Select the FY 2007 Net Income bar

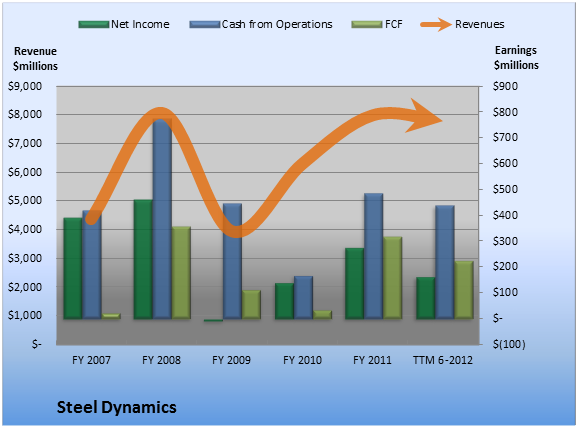click(73, 268)
